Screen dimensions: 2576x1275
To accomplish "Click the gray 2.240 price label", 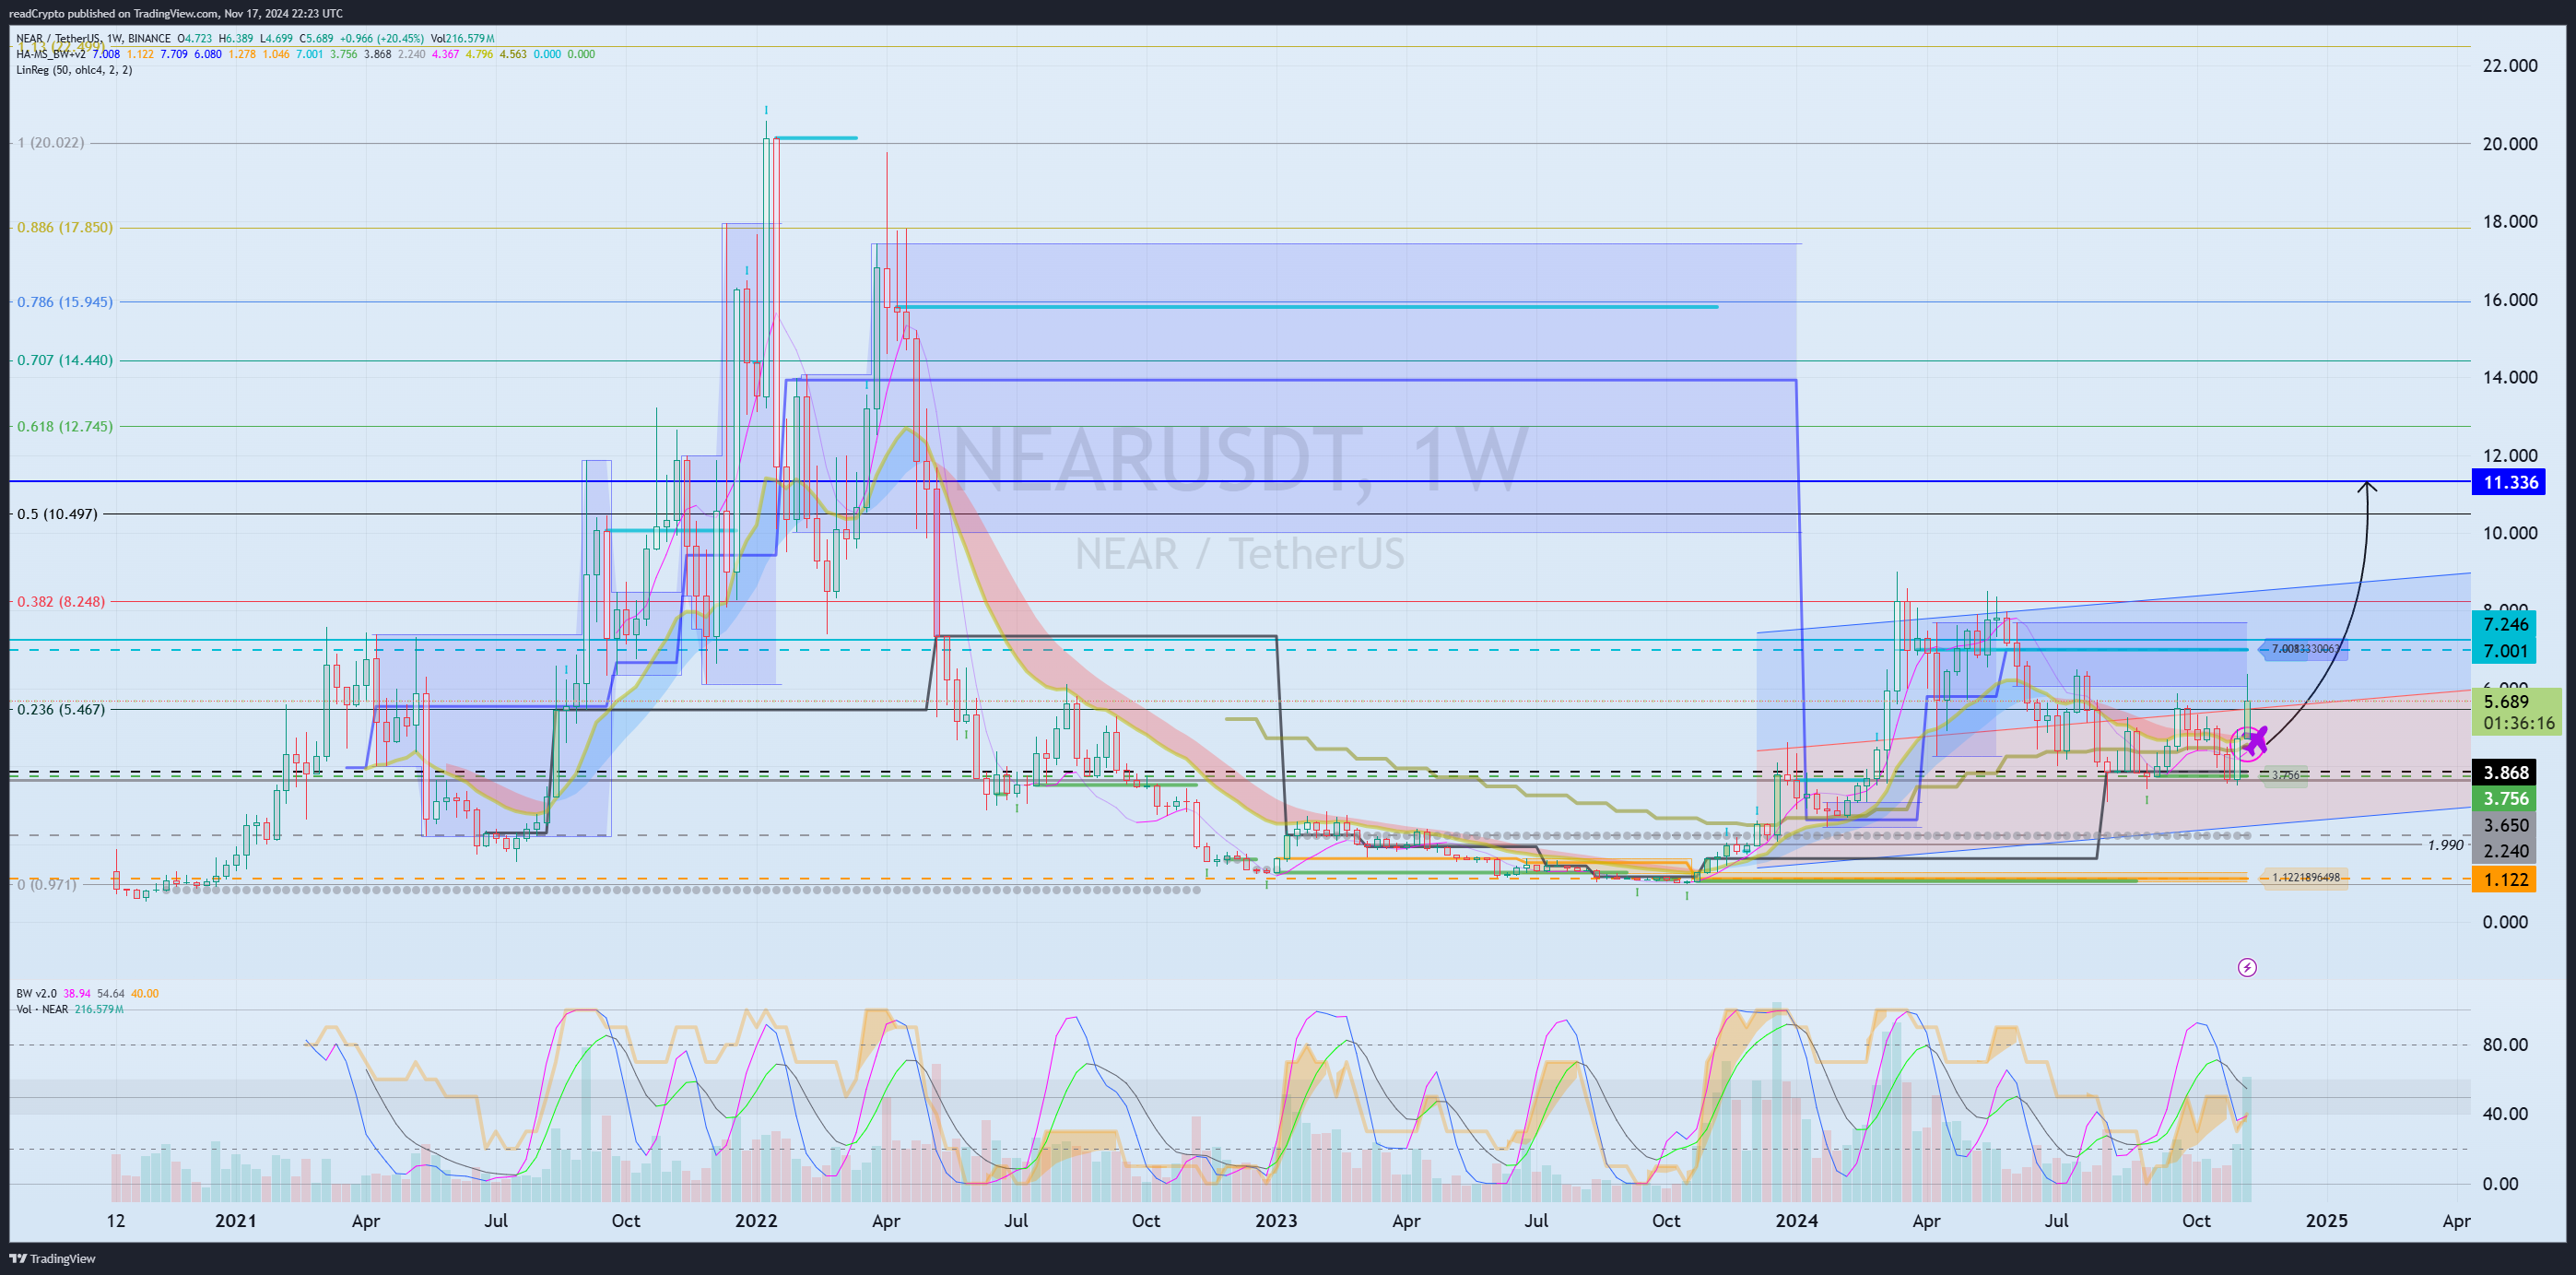I will click(x=2506, y=851).
